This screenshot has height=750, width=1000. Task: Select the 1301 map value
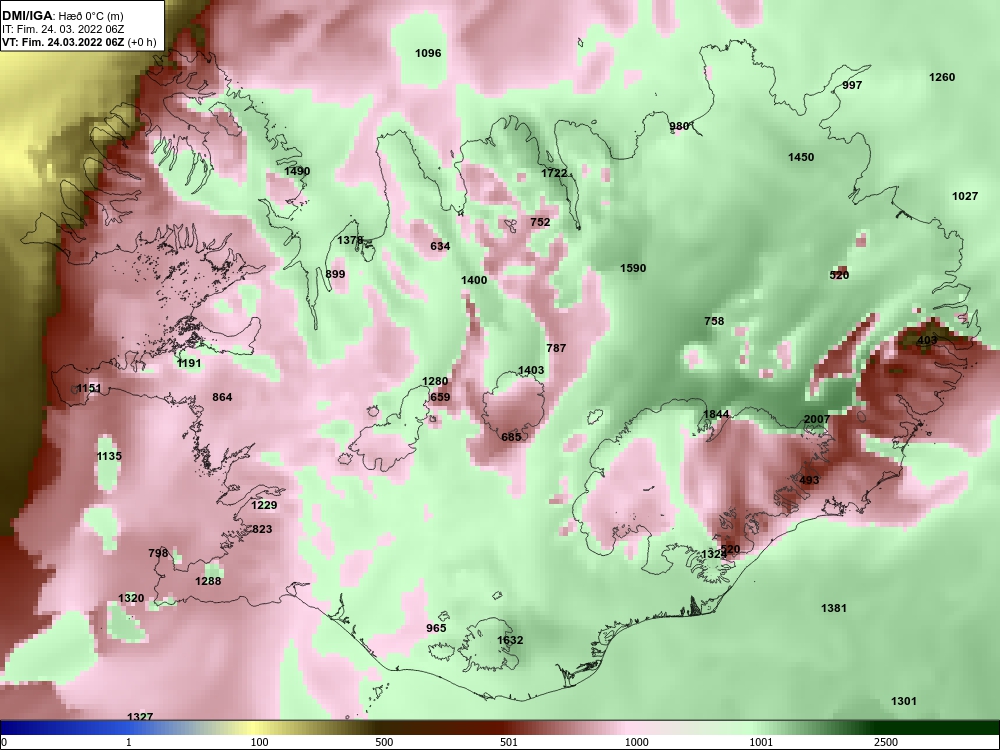point(904,701)
